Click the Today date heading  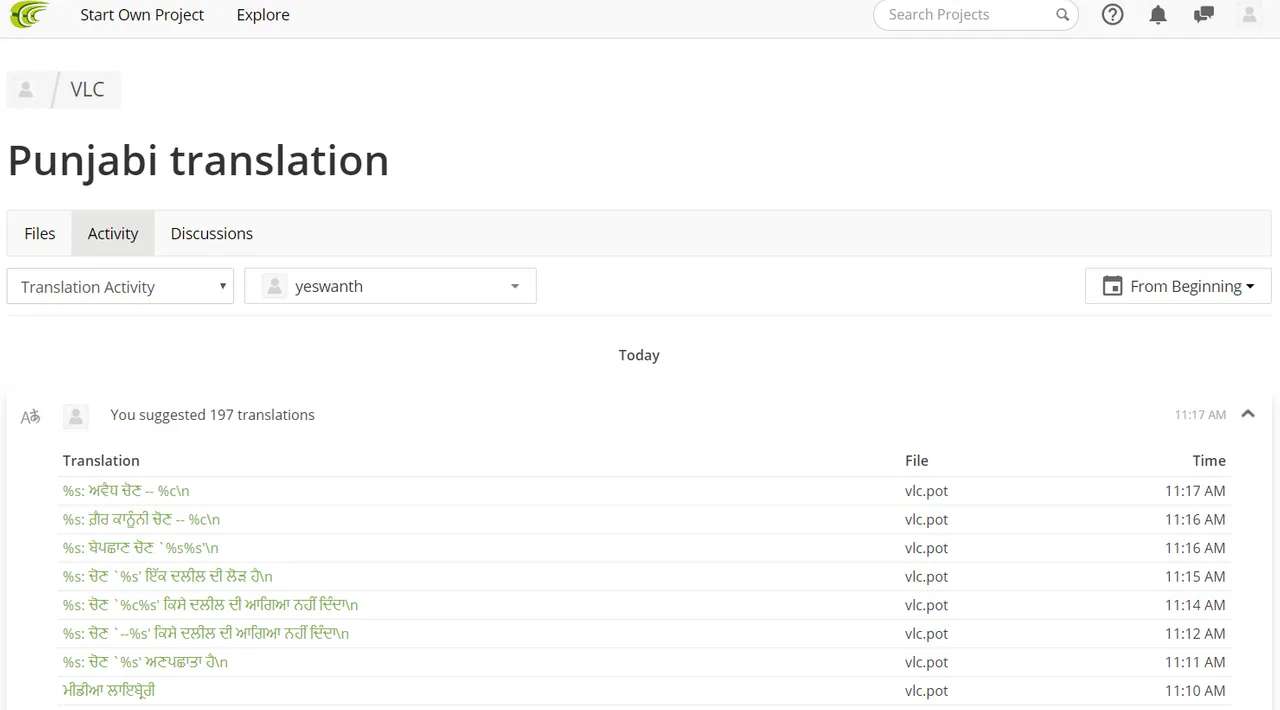pos(639,355)
